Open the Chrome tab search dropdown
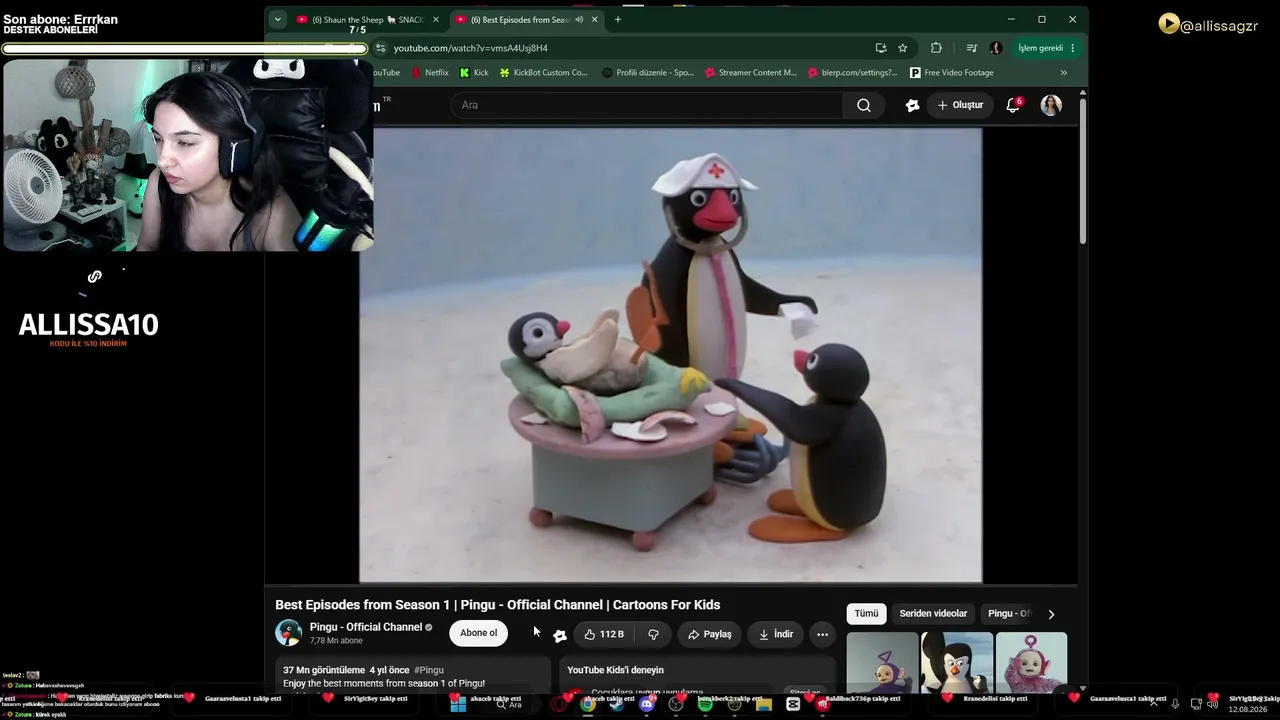This screenshot has width=1280, height=720. [x=278, y=19]
